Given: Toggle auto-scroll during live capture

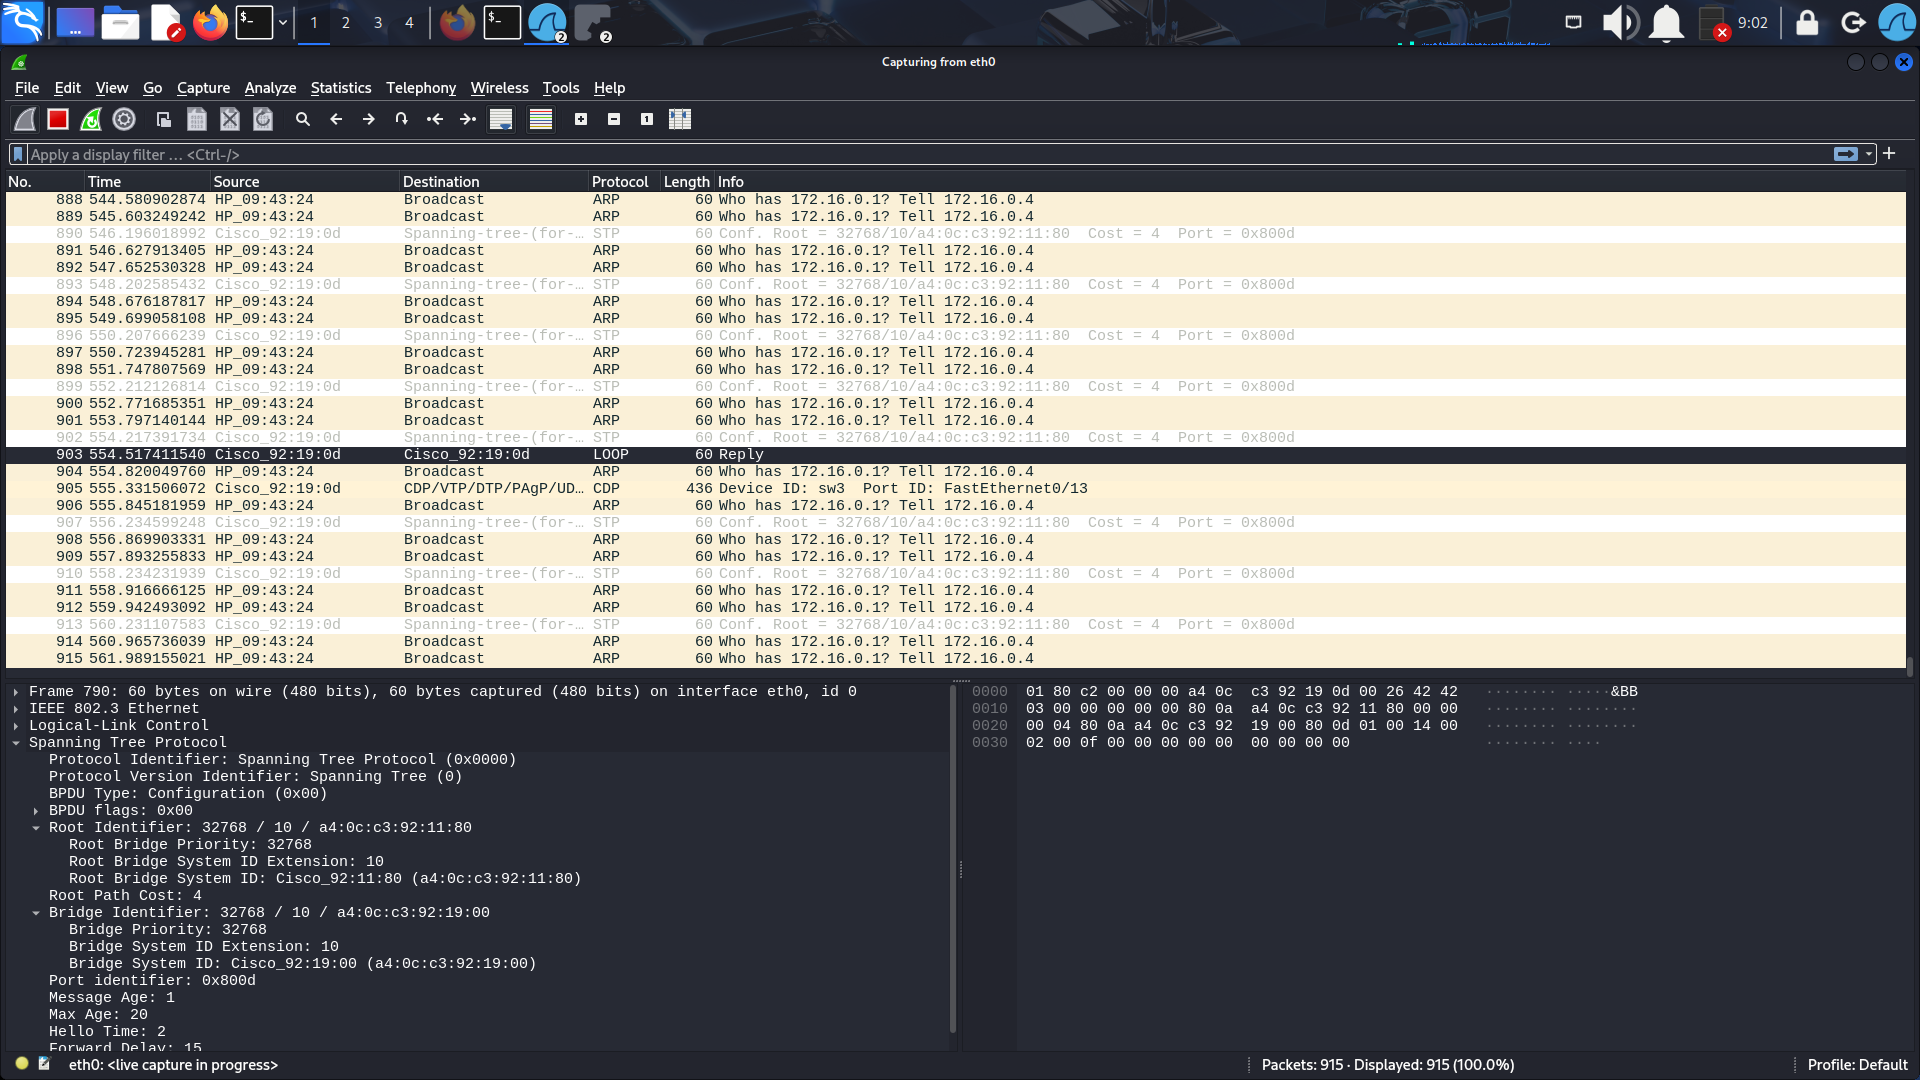Looking at the screenshot, I should [x=501, y=119].
